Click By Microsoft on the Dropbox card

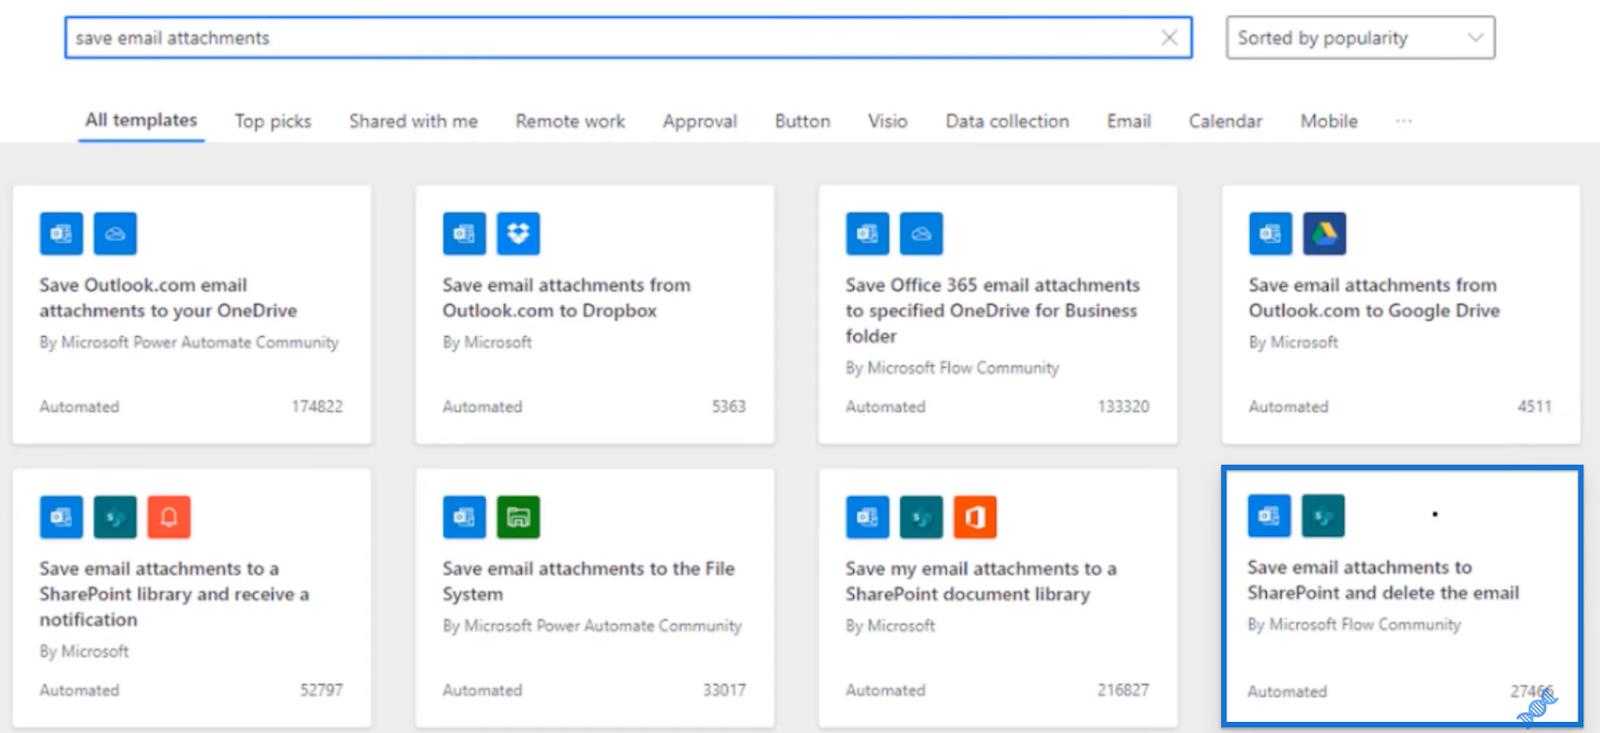point(487,342)
